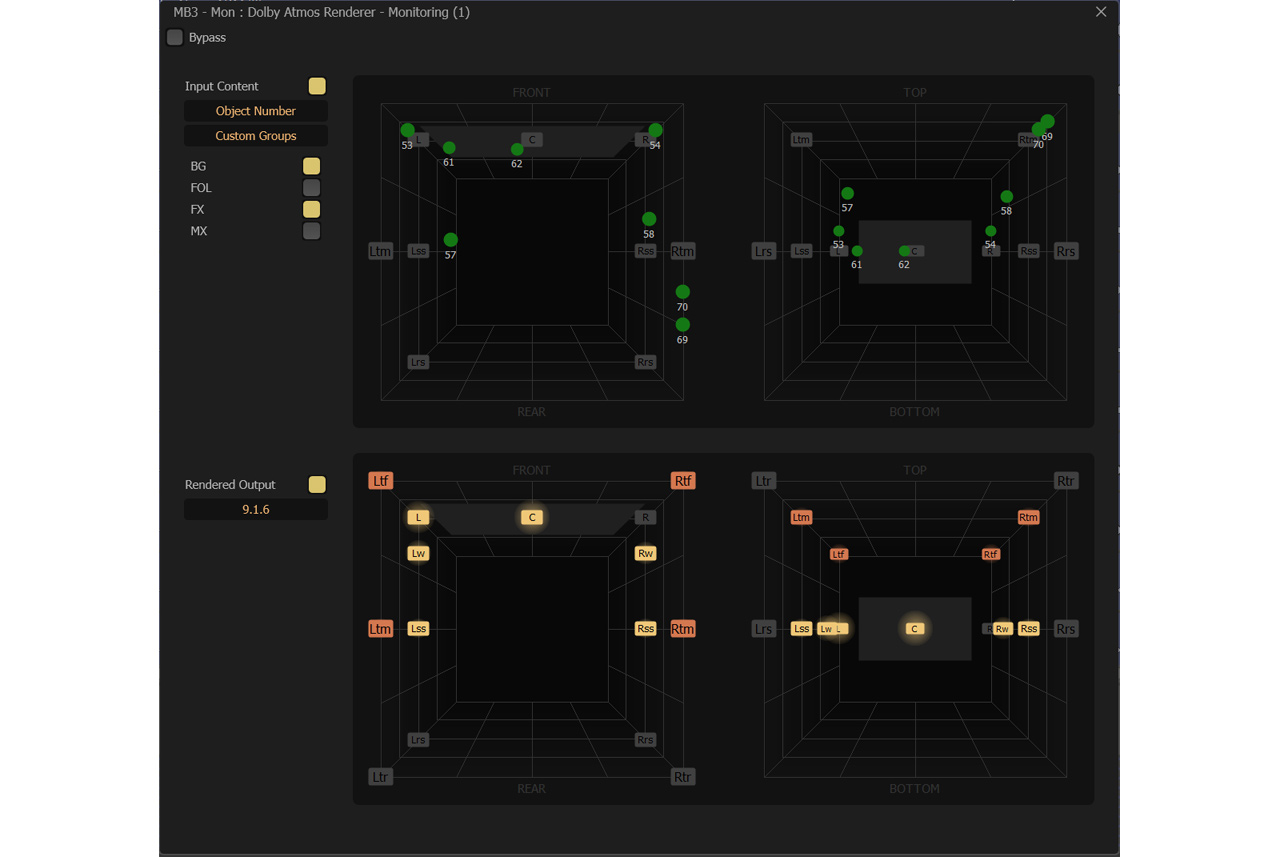Toggle the Rendered Output view switch
Viewport: 1280px width, 857px height.
tap(317, 485)
